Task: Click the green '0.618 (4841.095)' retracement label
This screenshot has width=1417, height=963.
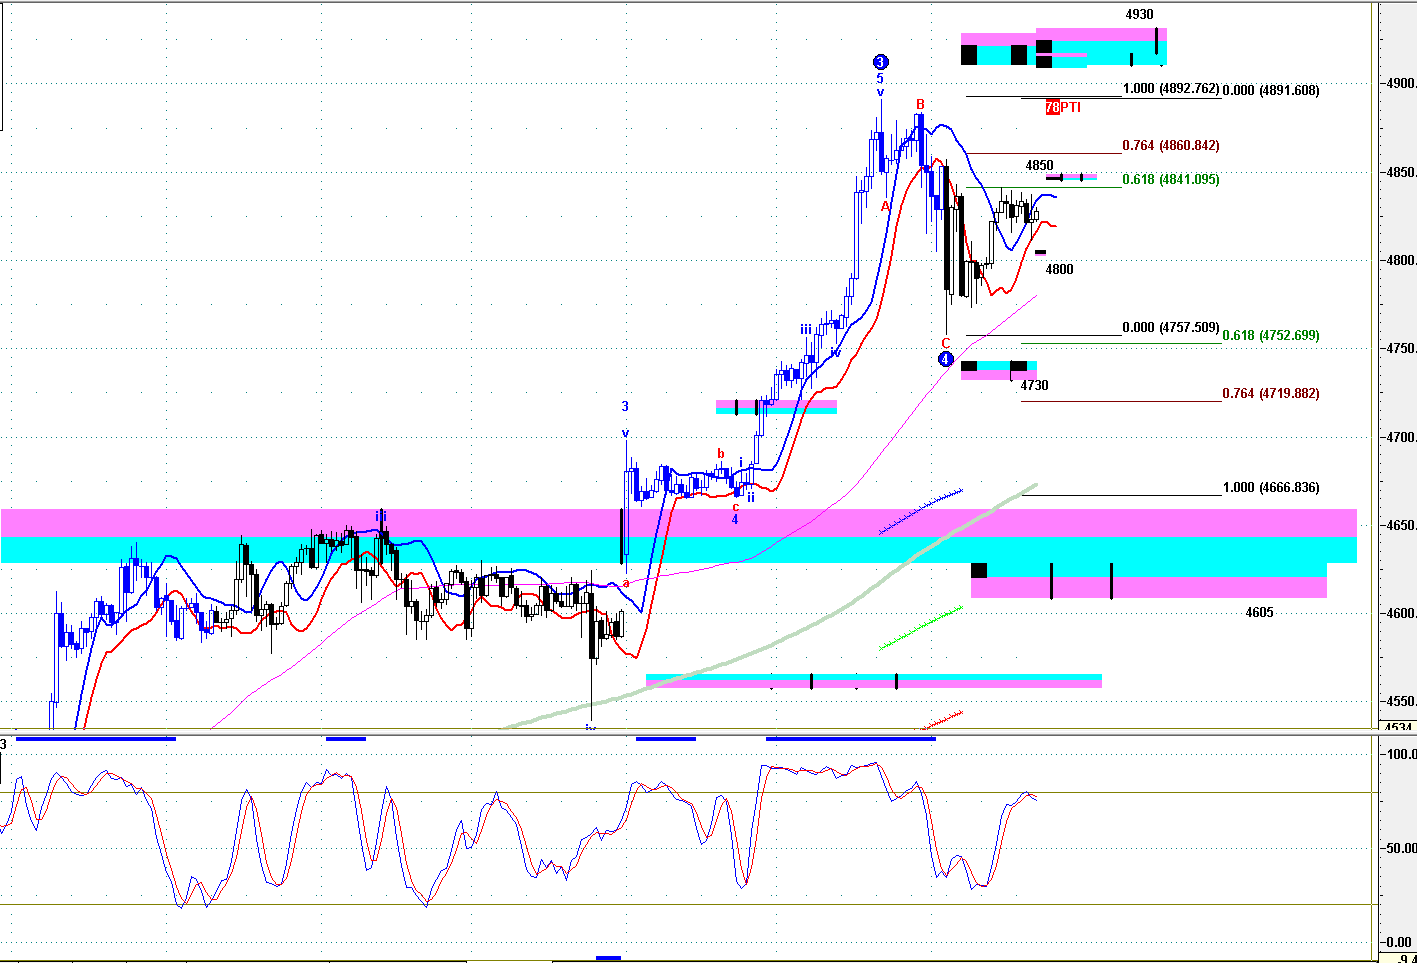Action: (1171, 179)
